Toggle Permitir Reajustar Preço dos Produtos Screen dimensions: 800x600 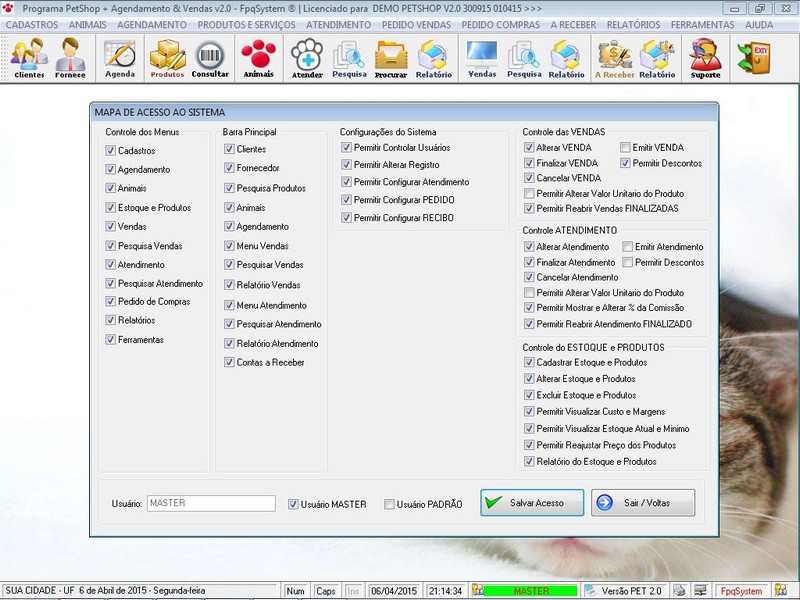(529, 445)
